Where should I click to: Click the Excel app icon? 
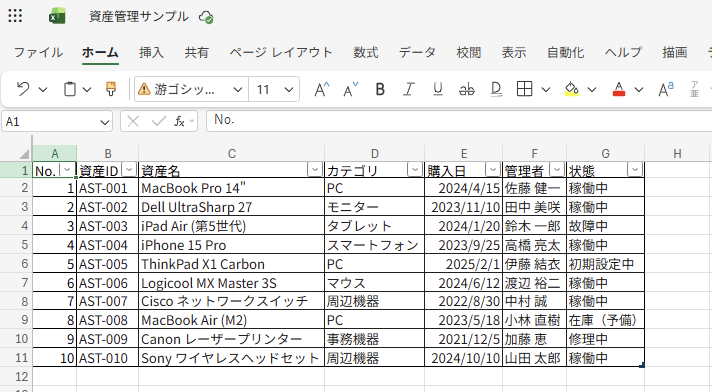pos(58,16)
